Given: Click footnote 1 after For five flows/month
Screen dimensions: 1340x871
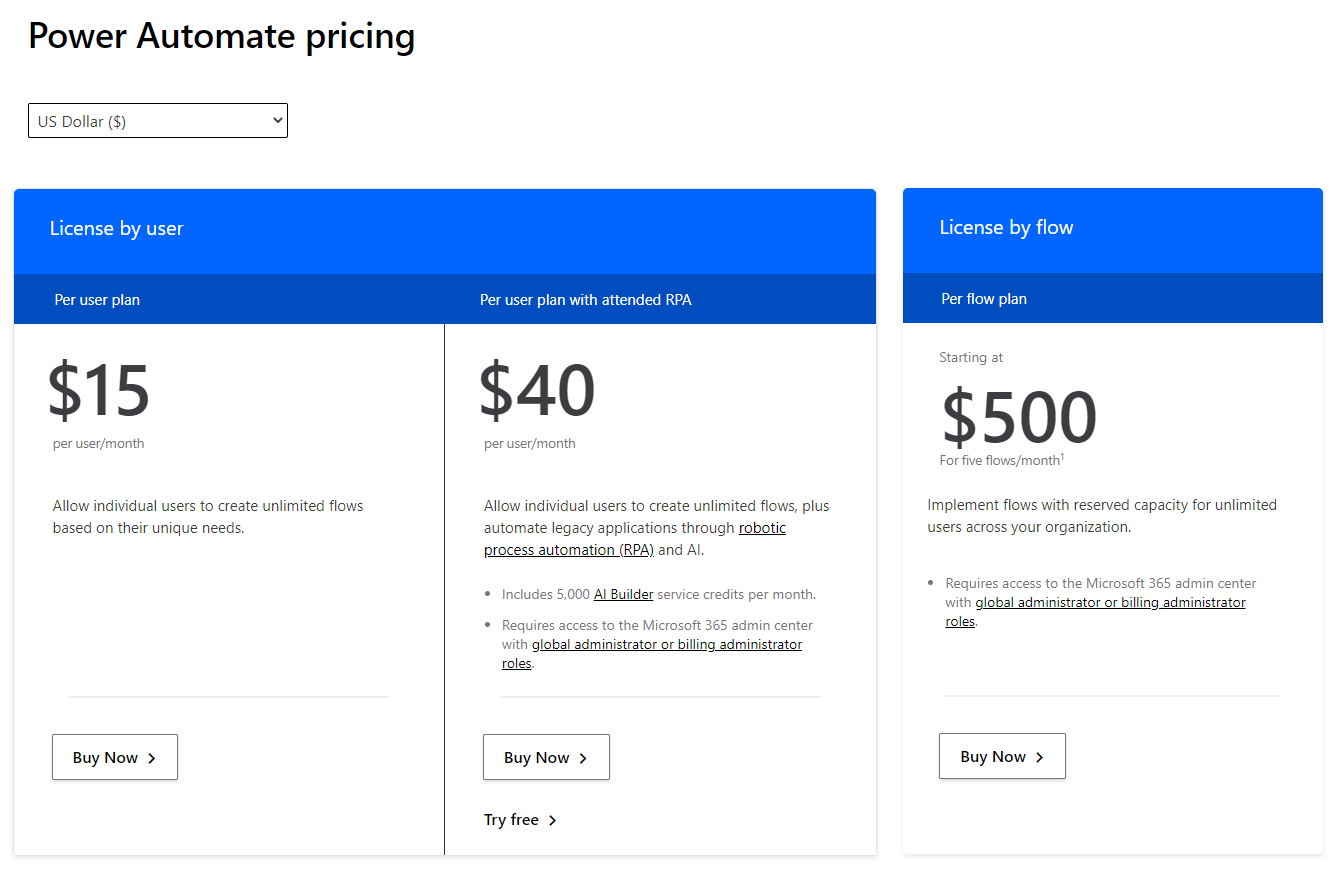Looking at the screenshot, I should click(x=1062, y=457).
